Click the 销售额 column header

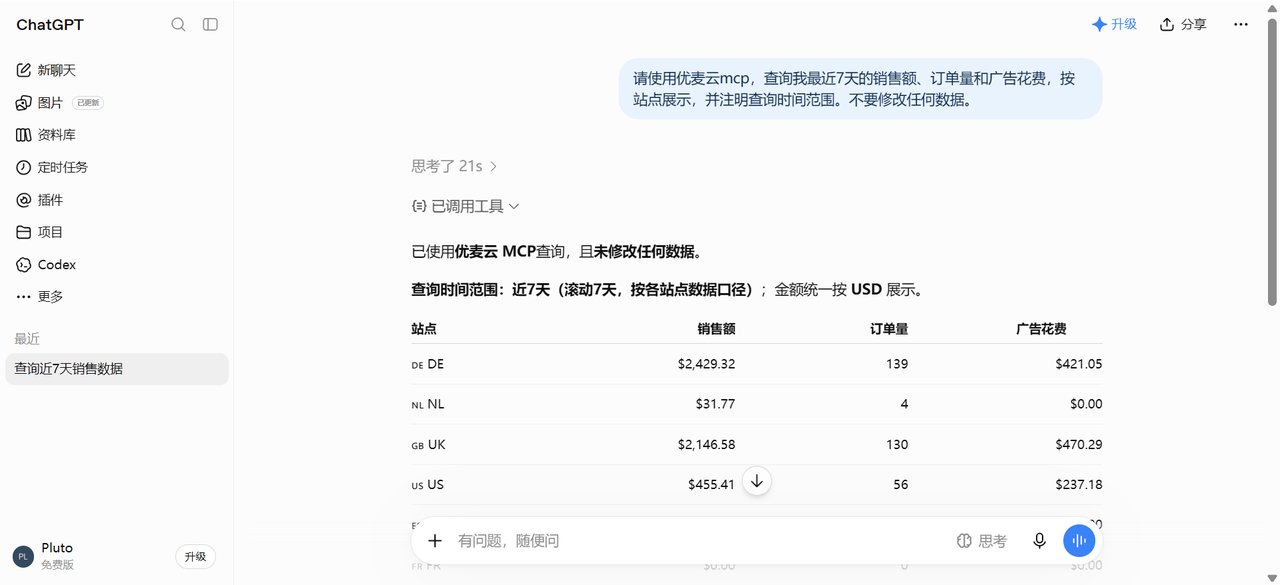(x=716, y=328)
